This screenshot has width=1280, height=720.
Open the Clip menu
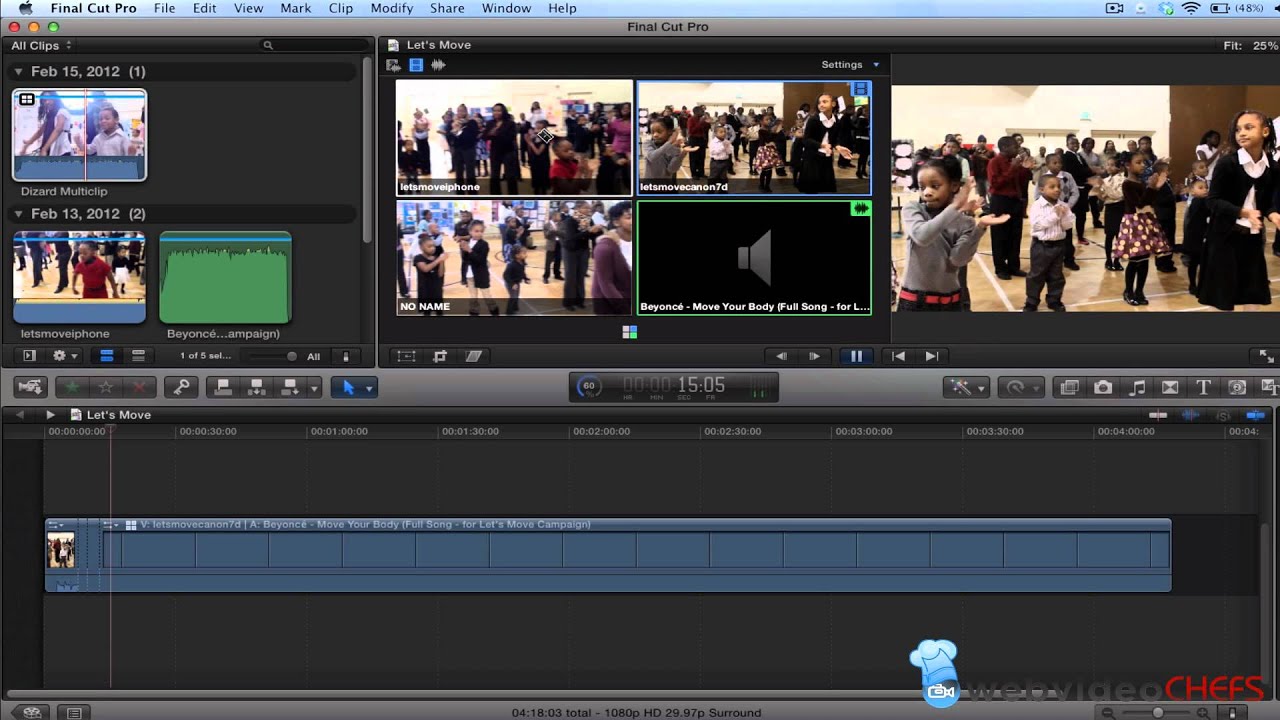point(341,8)
